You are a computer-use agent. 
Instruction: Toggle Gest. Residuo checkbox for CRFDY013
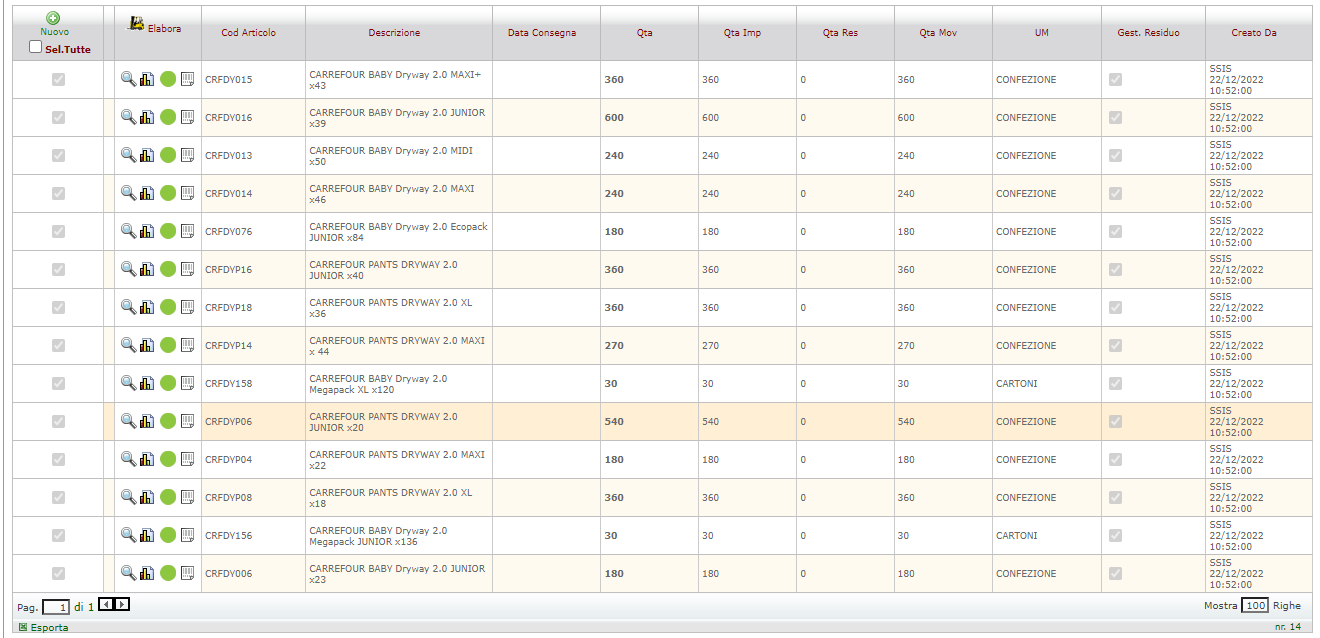point(1115,156)
